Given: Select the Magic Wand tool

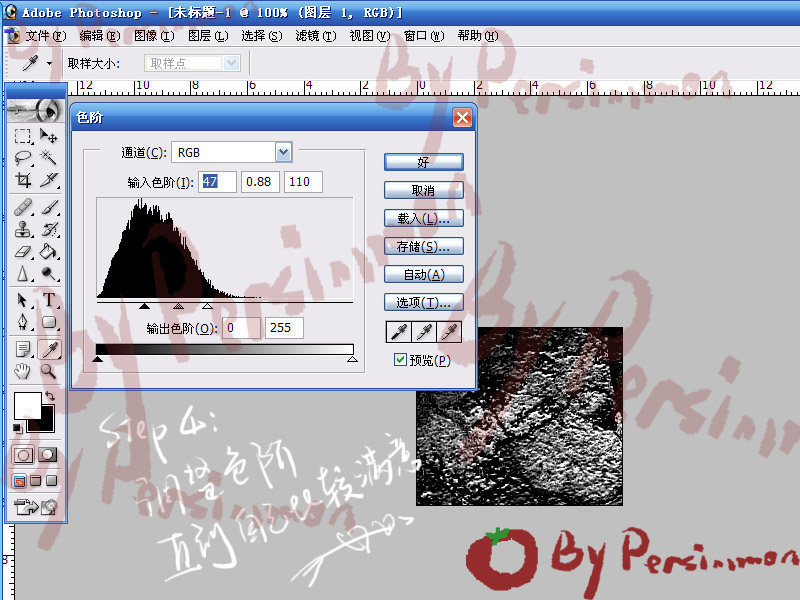Looking at the screenshot, I should tap(49, 158).
